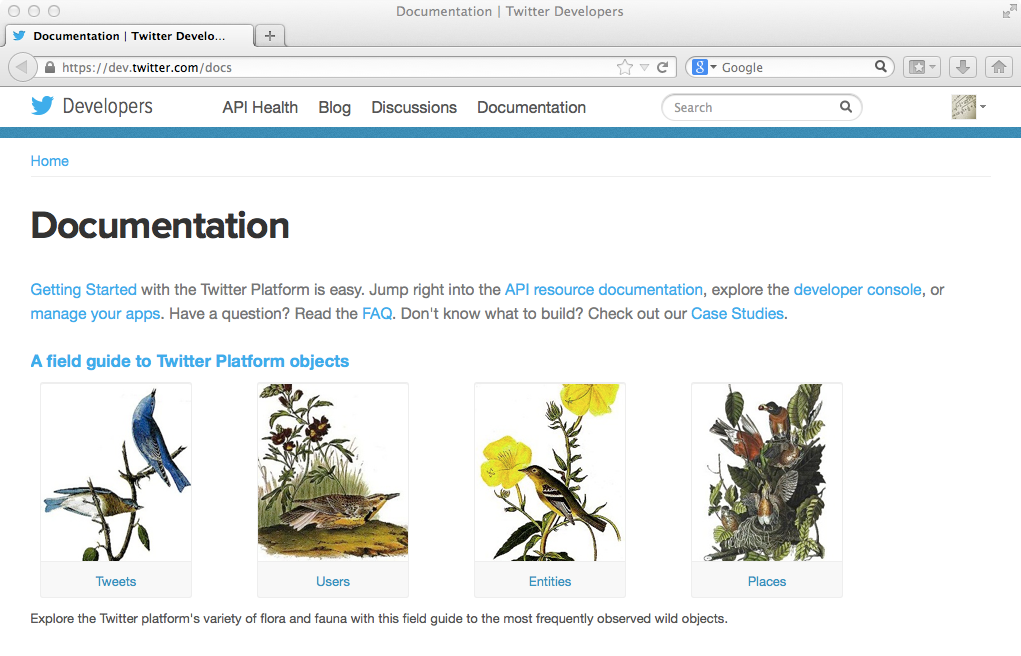Follow the Home breadcrumb link
Viewport: 1021px width, 656px height.
(49, 161)
